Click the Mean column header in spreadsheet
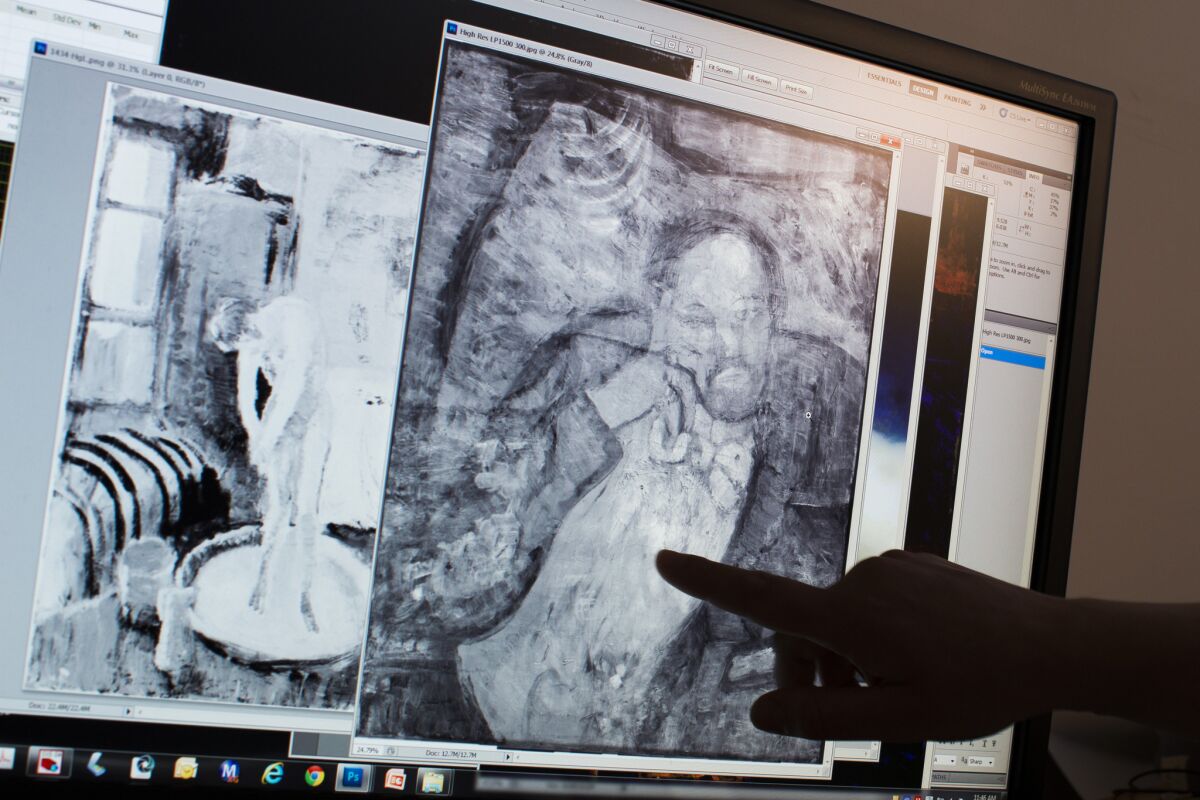 tap(25, 10)
